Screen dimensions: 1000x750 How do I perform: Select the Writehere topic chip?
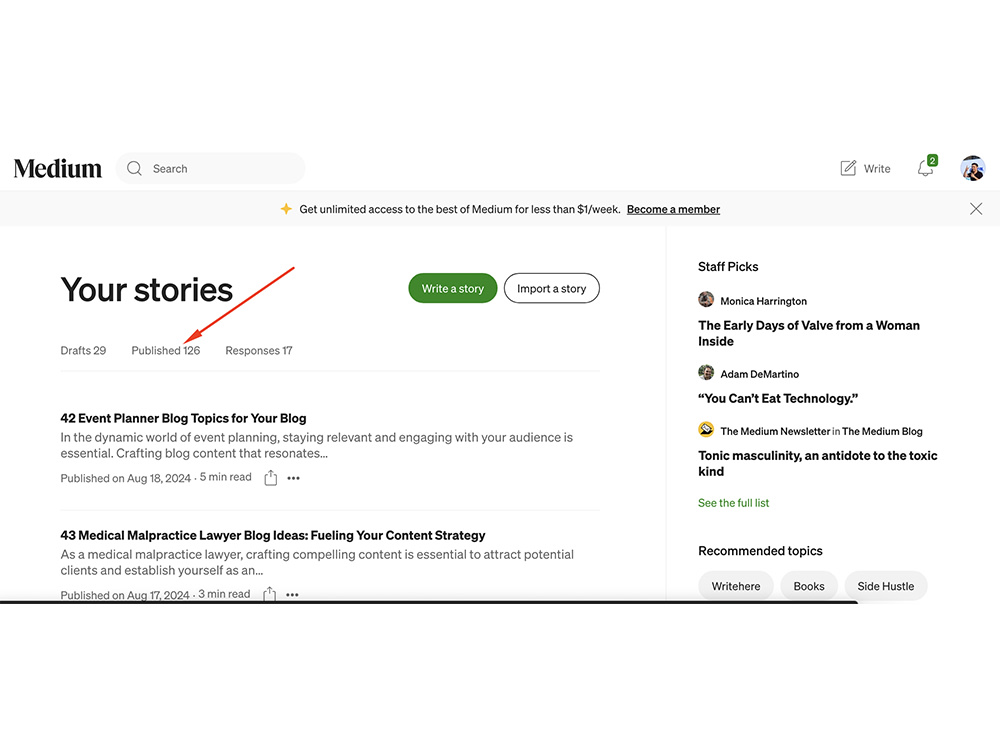click(736, 586)
